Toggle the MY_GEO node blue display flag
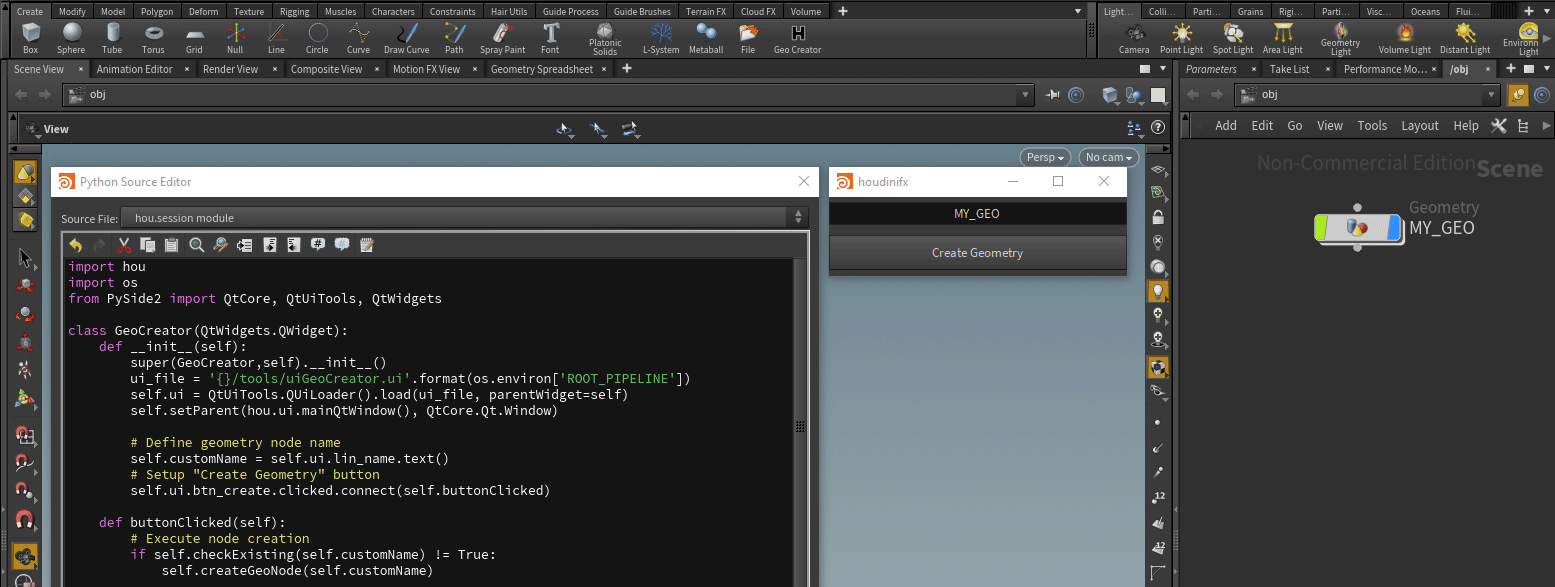Screen dimensions: 1555x587 tap(1393, 228)
